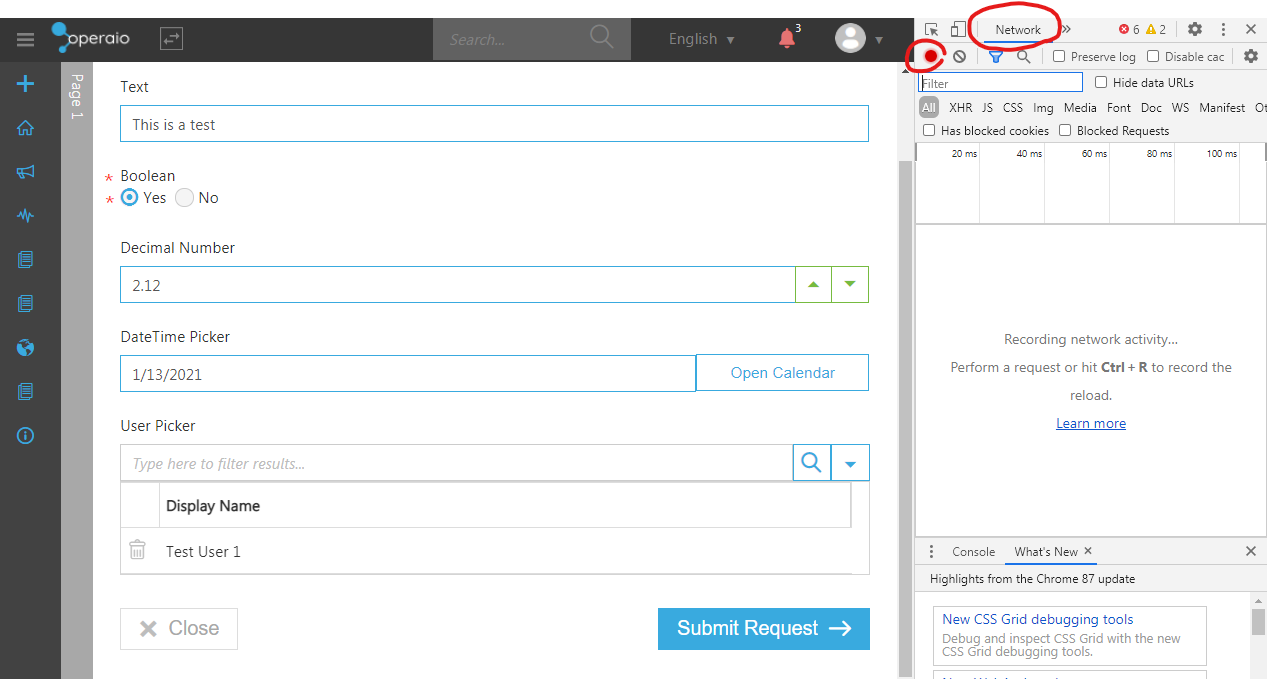Switch to the Console drawer tab
Viewport: 1267px width, 679px height.
(x=973, y=552)
